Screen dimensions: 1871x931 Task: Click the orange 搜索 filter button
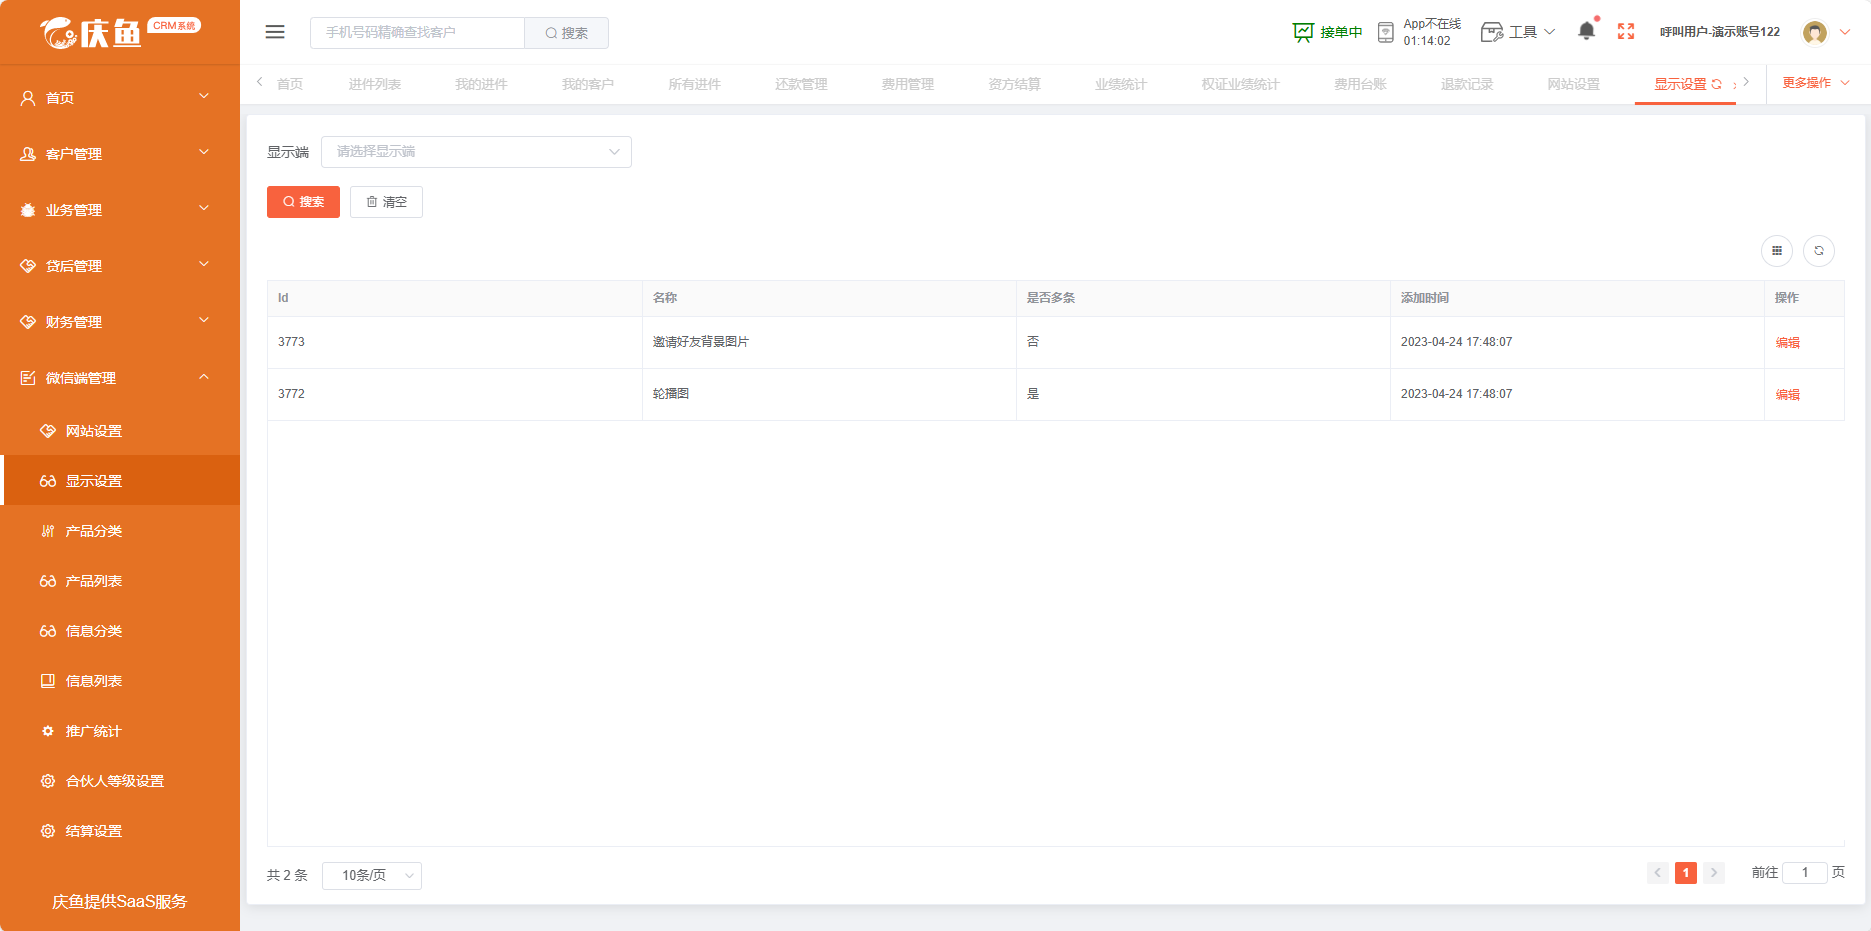303,202
